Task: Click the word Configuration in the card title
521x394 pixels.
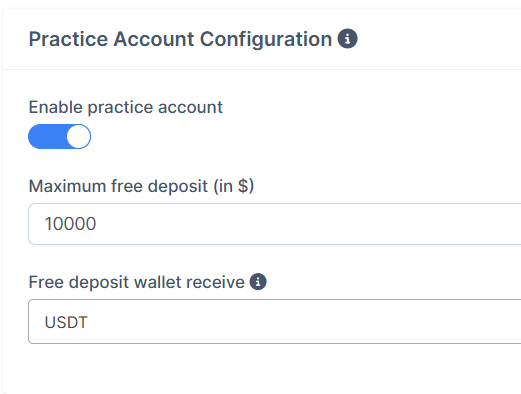Action: 266,39
